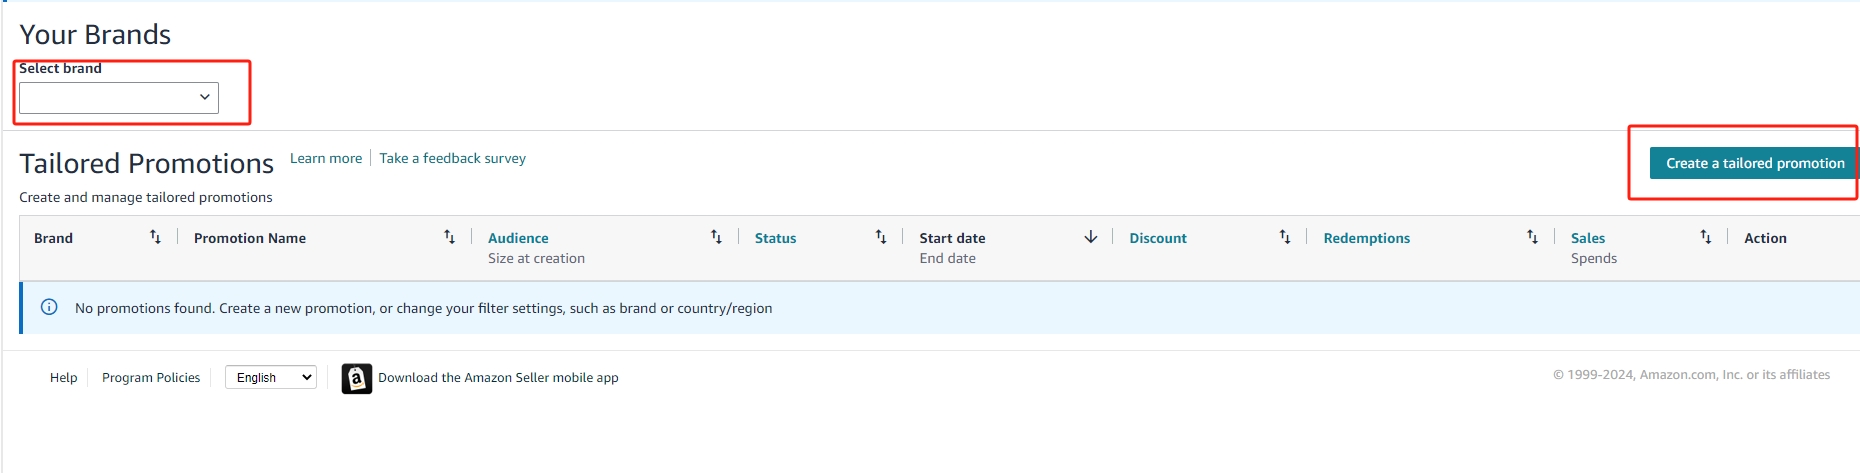This screenshot has width=1860, height=473.
Task: Open the Help footer link
Action: pos(63,377)
